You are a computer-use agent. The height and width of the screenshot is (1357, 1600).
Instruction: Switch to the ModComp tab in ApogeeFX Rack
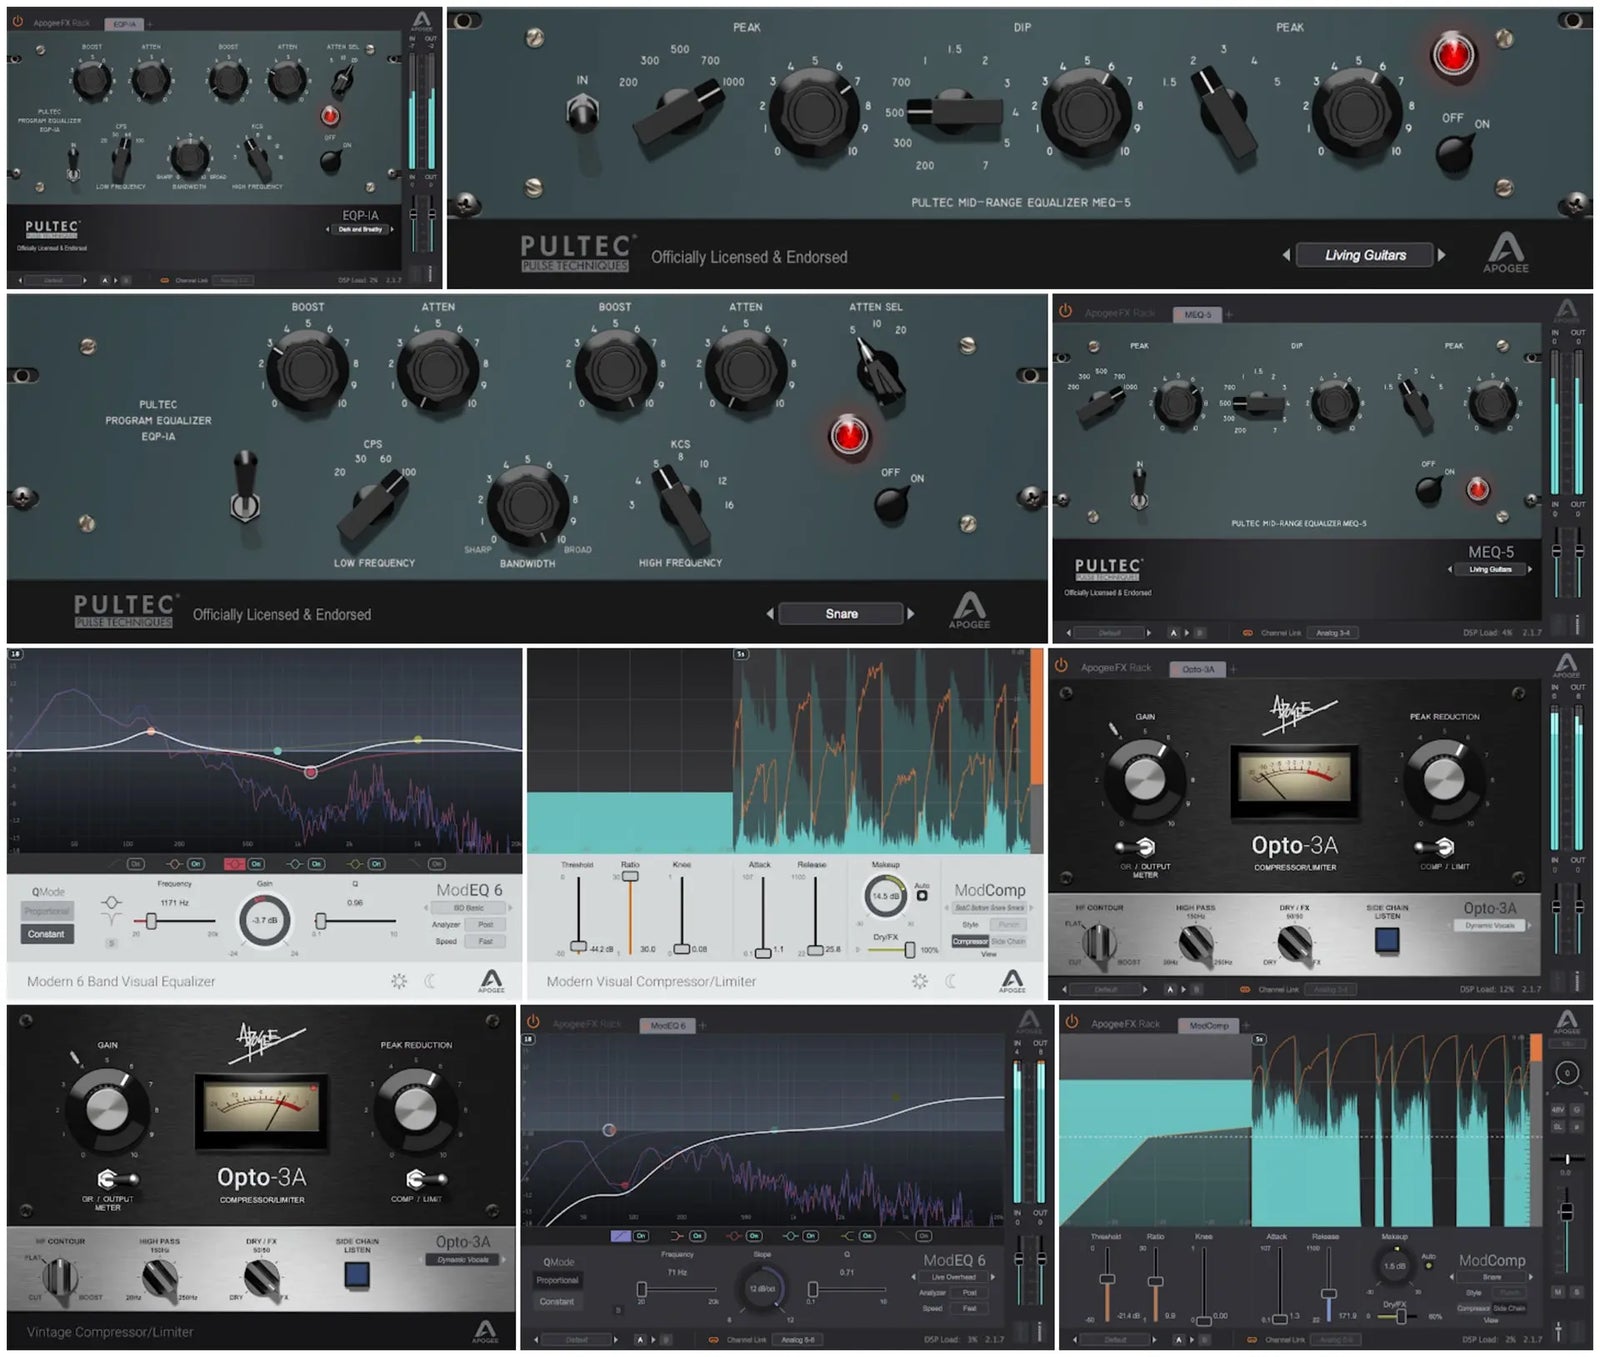(x=1210, y=1025)
